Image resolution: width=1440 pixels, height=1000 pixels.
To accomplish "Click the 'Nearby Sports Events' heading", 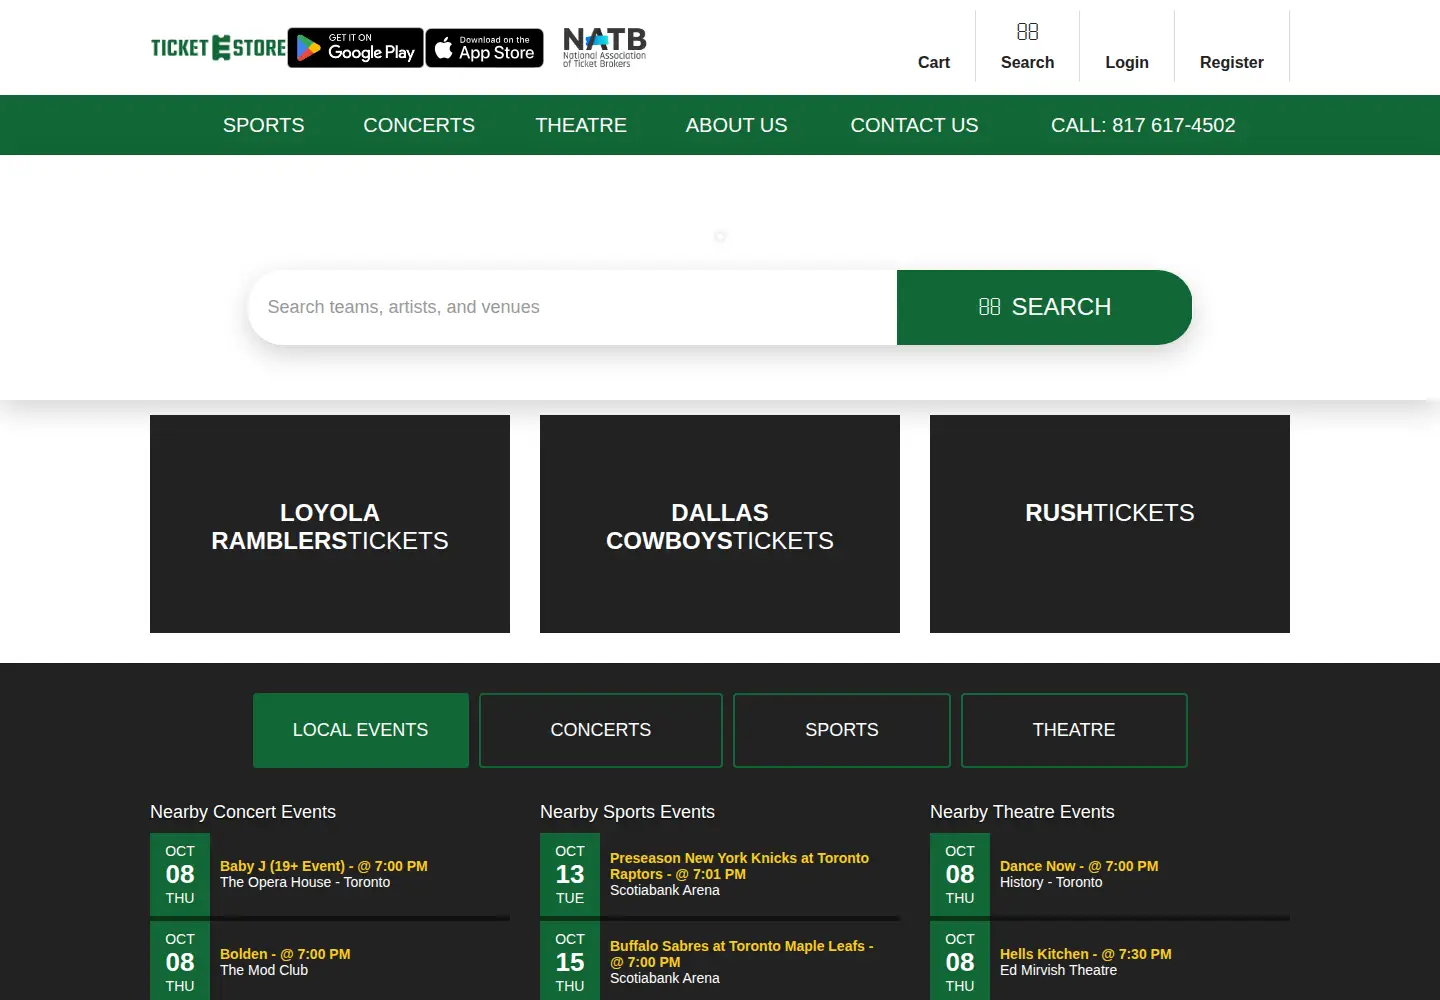I will [x=628, y=812].
